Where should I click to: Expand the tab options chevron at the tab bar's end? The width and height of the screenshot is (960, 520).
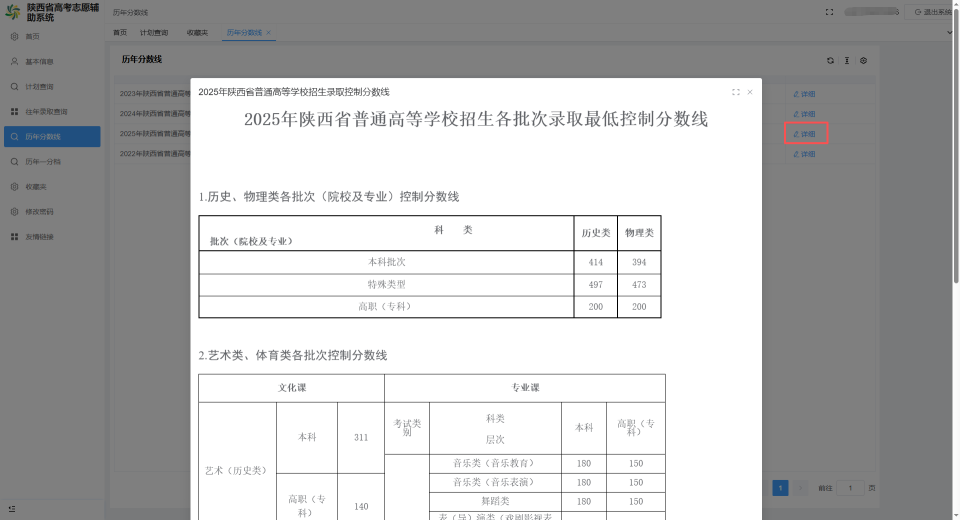pos(950,32)
